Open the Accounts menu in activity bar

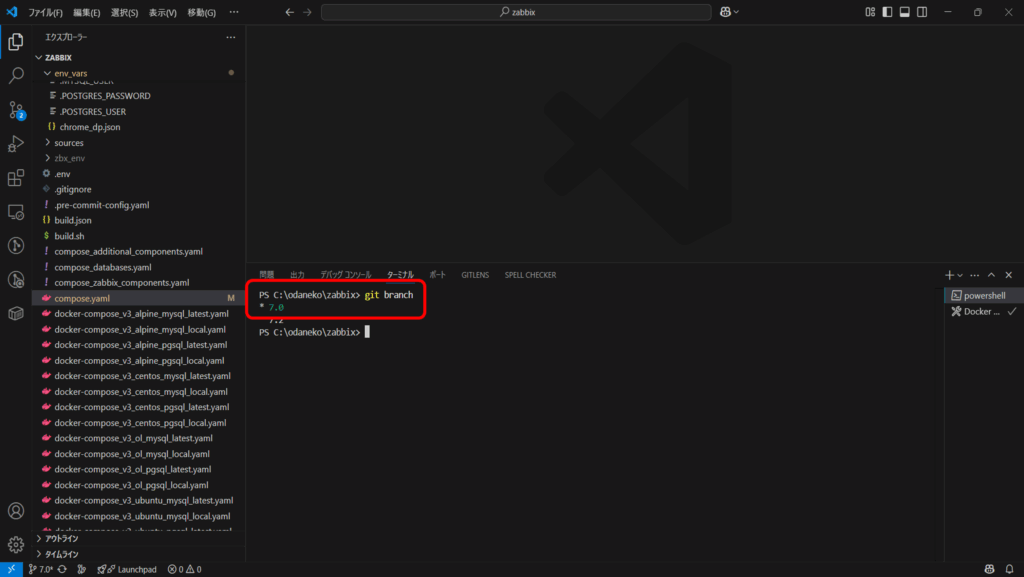pos(16,510)
